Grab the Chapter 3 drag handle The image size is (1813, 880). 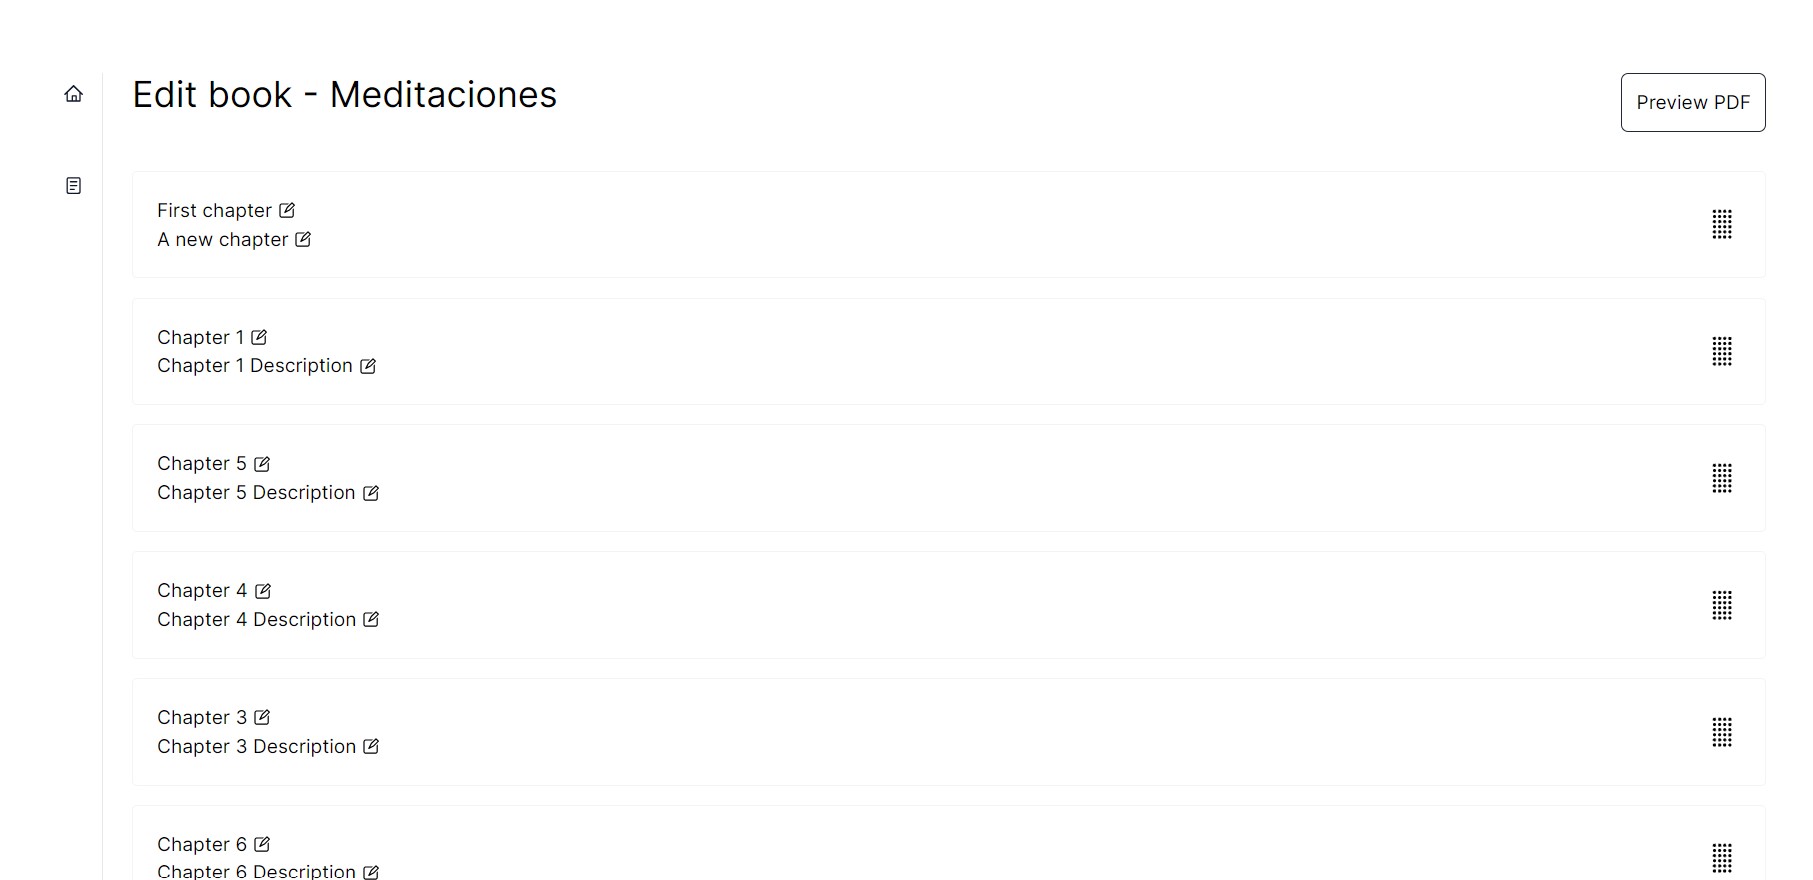tap(1721, 732)
